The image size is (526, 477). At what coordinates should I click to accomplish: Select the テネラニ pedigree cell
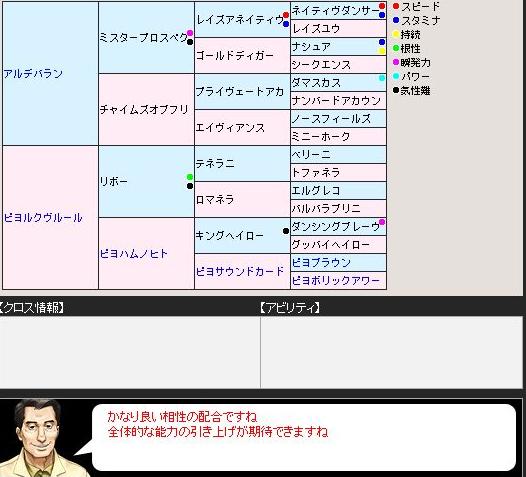pyautogui.click(x=242, y=164)
